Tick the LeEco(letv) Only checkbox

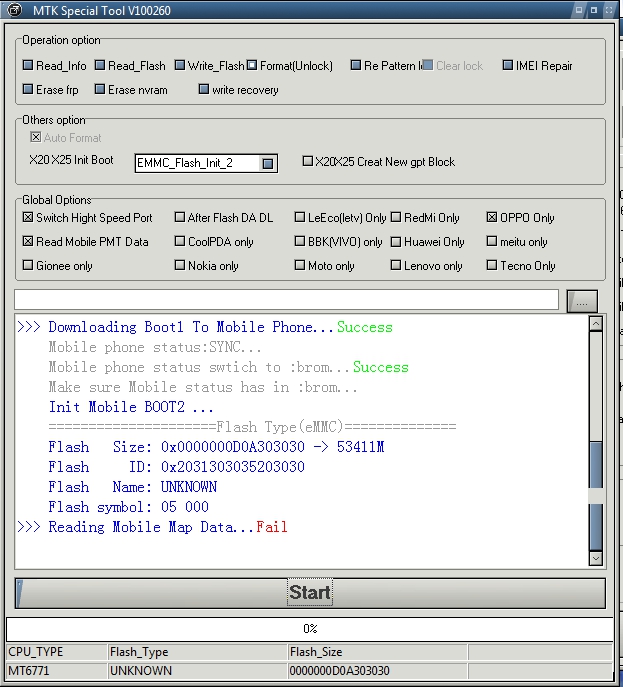pyautogui.click(x=300, y=217)
